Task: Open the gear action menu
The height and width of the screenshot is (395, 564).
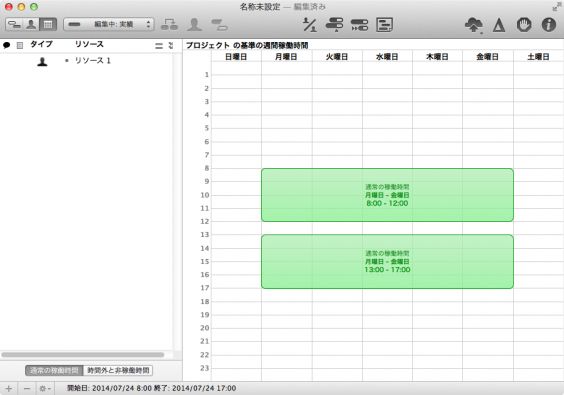Action: coord(45,389)
